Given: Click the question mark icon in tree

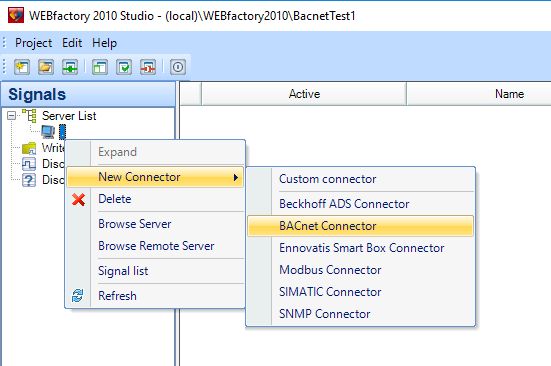Looking at the screenshot, I should (29, 180).
